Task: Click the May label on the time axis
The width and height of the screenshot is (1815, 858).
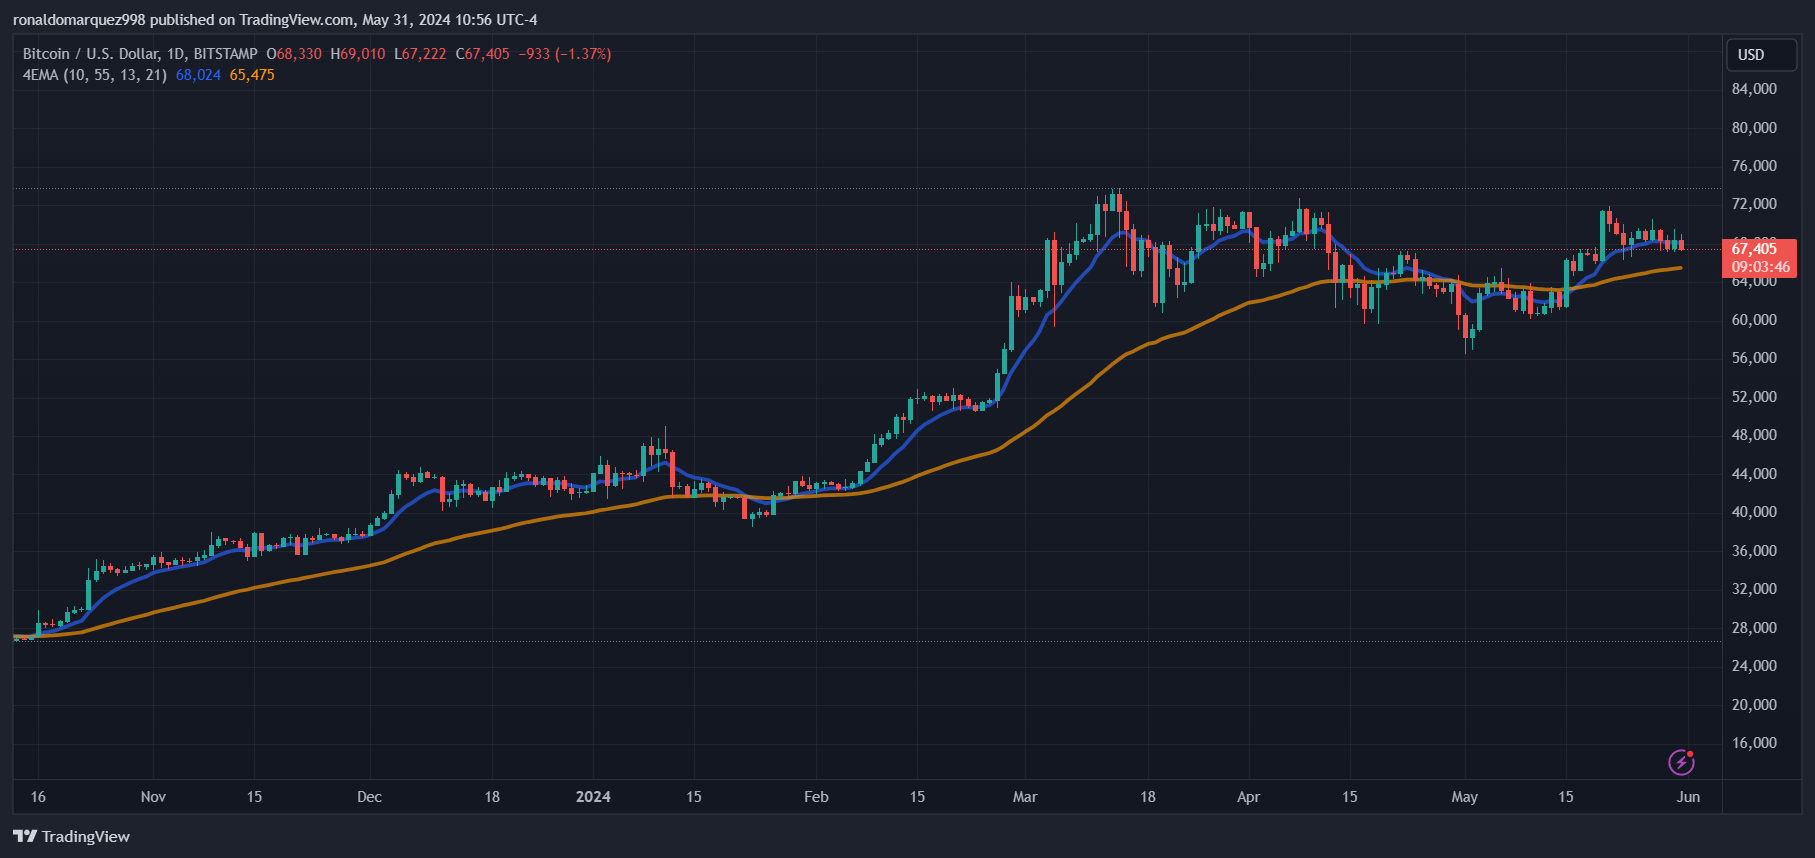Action: [1464, 797]
